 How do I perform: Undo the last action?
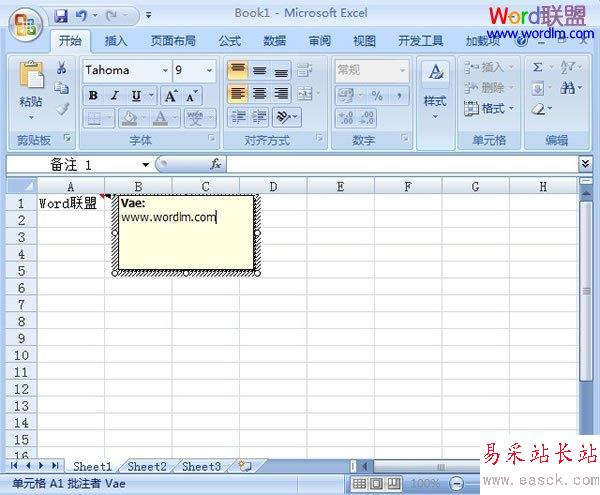point(81,16)
